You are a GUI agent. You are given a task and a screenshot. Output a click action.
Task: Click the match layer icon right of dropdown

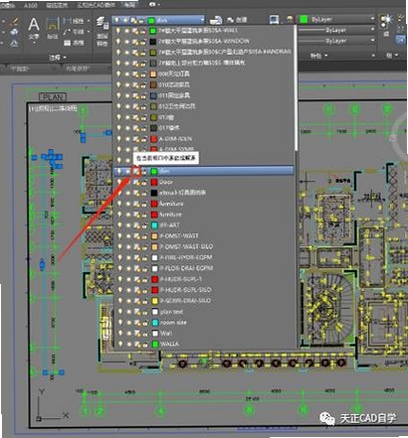coord(216,20)
